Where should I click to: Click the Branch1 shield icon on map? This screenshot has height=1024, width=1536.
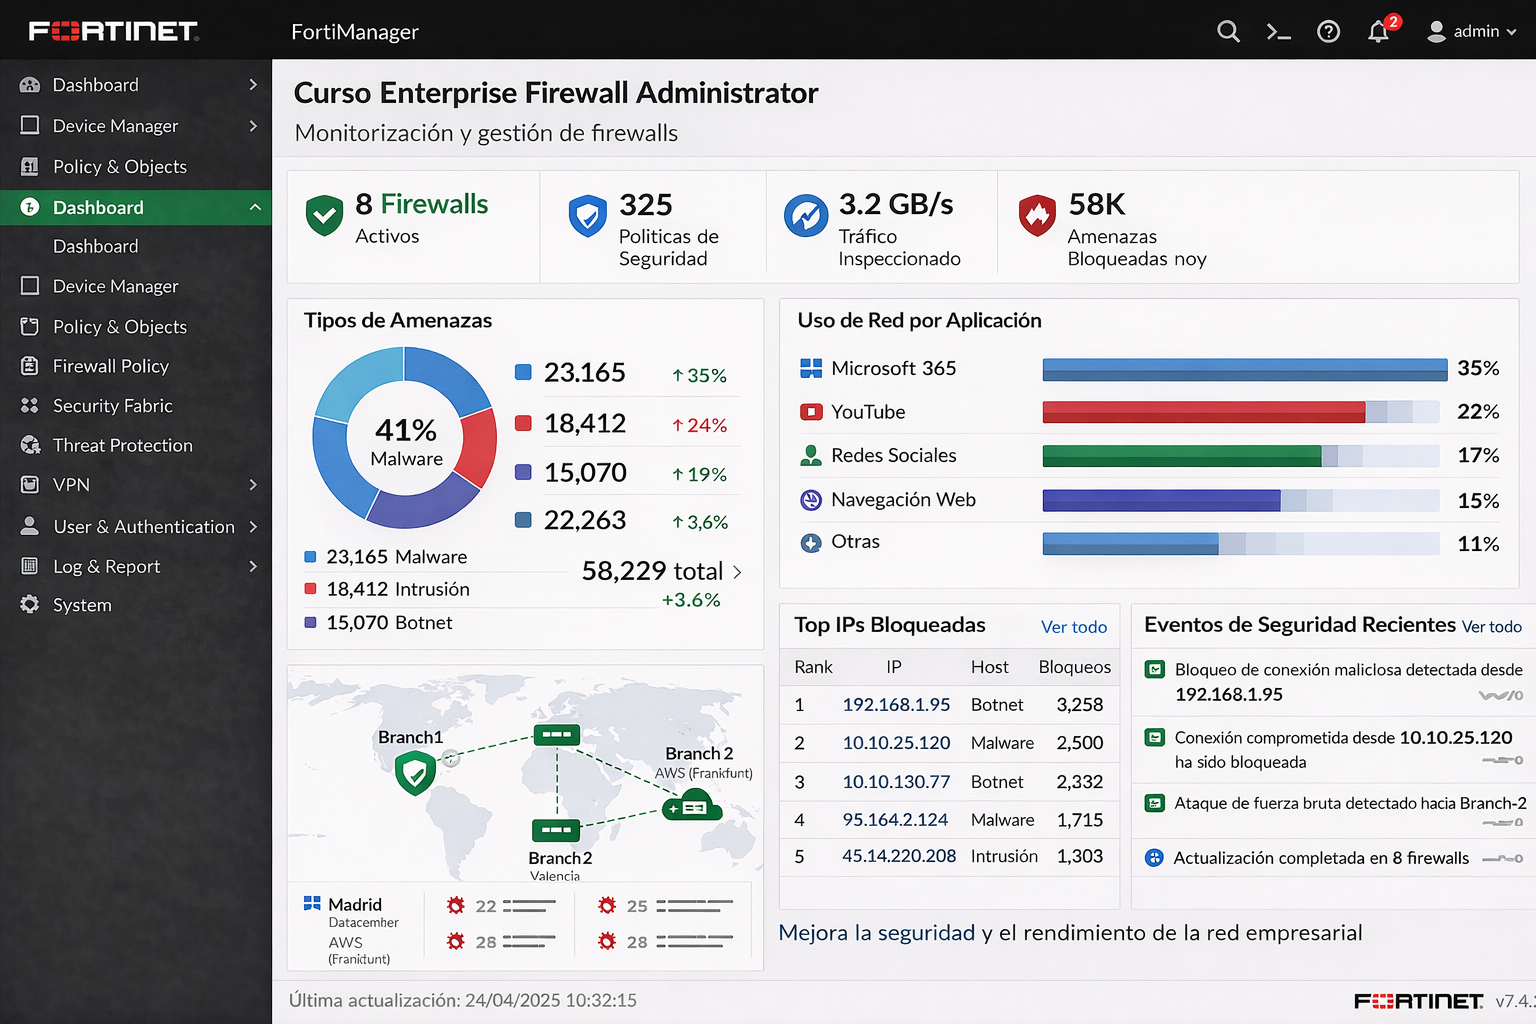coord(415,773)
